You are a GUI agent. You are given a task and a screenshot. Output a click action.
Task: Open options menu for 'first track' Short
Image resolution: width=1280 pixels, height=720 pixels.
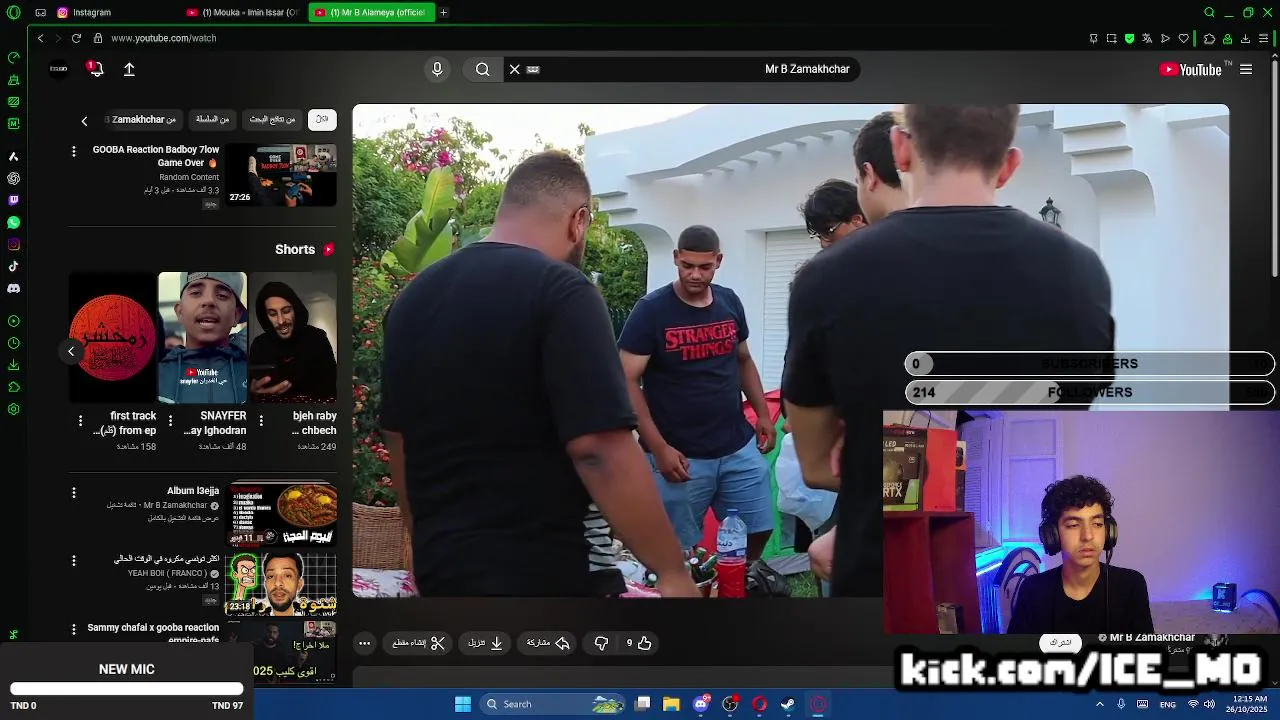(x=80, y=421)
